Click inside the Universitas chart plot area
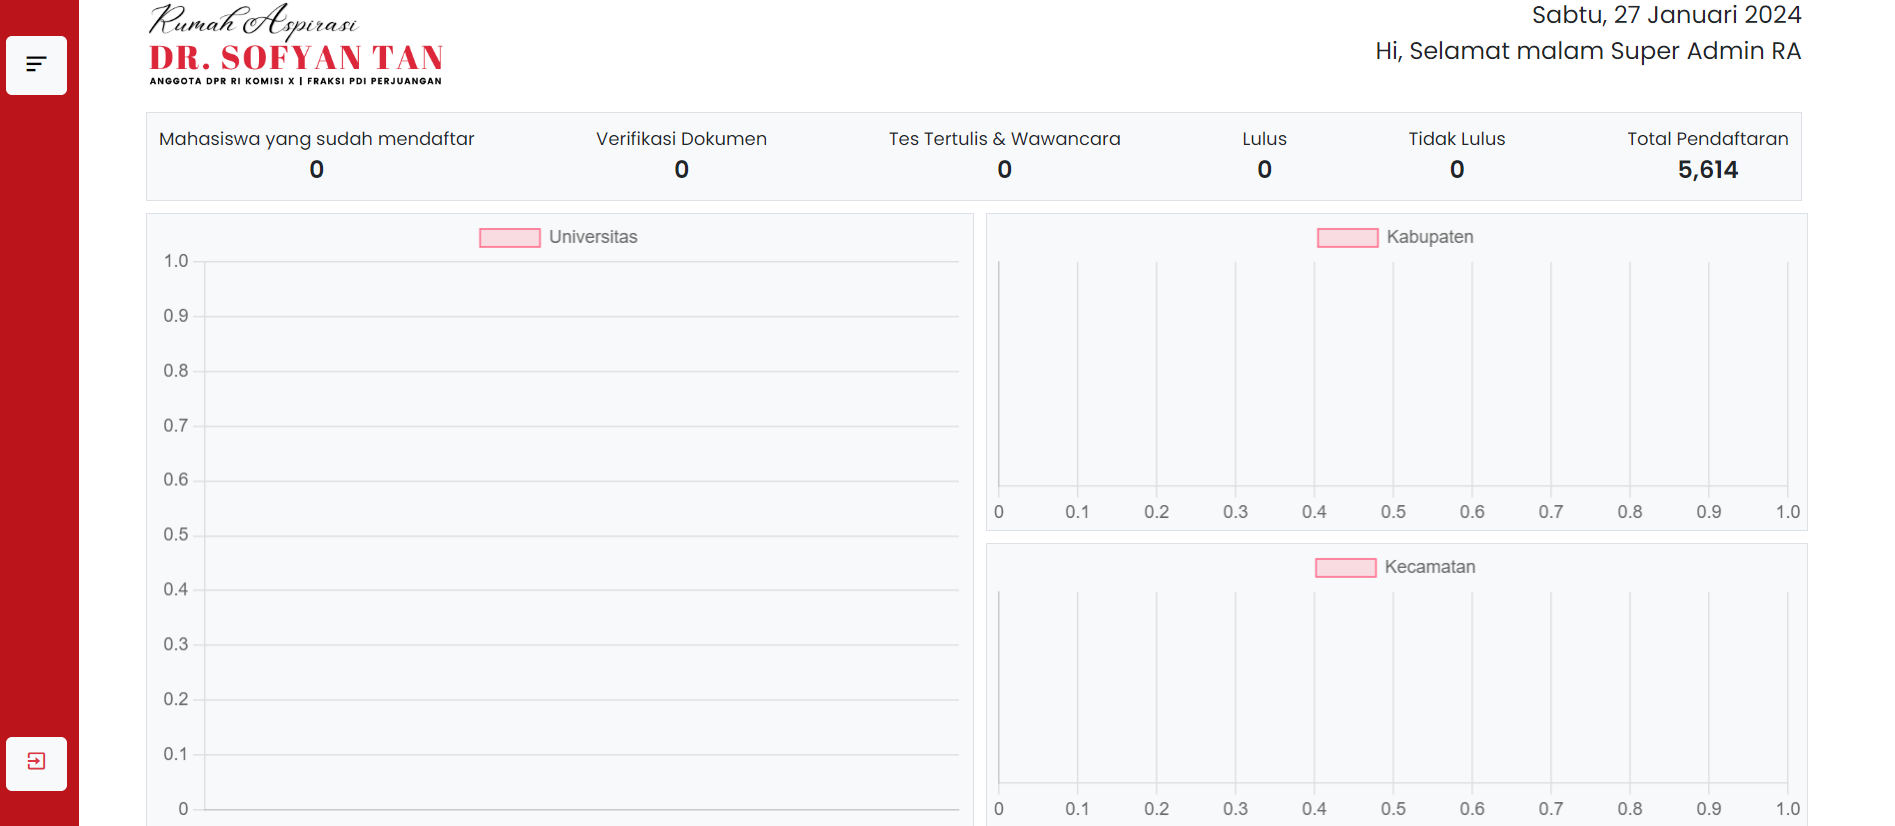 pos(580,535)
